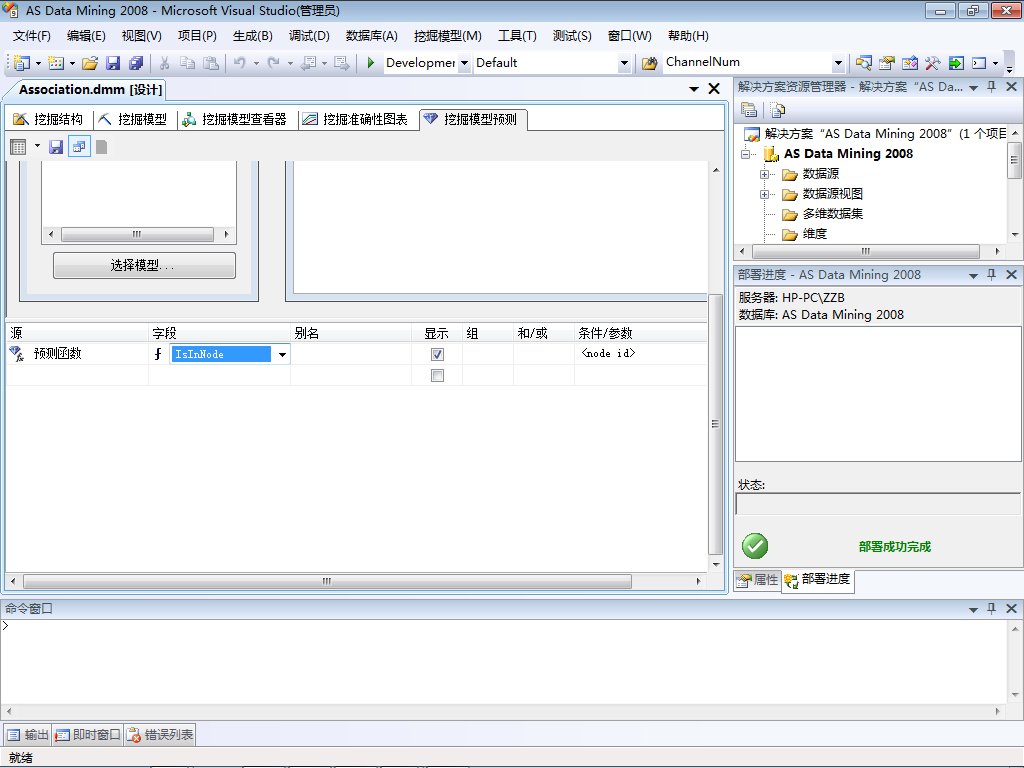Switch to the 挖掘模型 tab
The height and width of the screenshot is (768, 1024).
(x=133, y=119)
